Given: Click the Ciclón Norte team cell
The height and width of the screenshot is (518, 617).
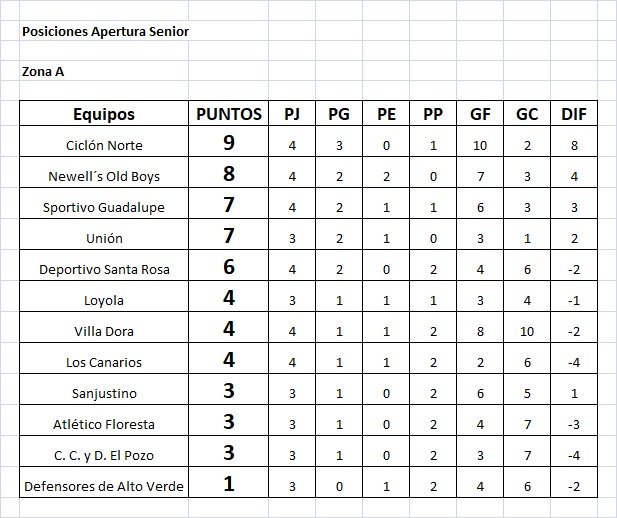Looking at the screenshot, I should [104, 142].
